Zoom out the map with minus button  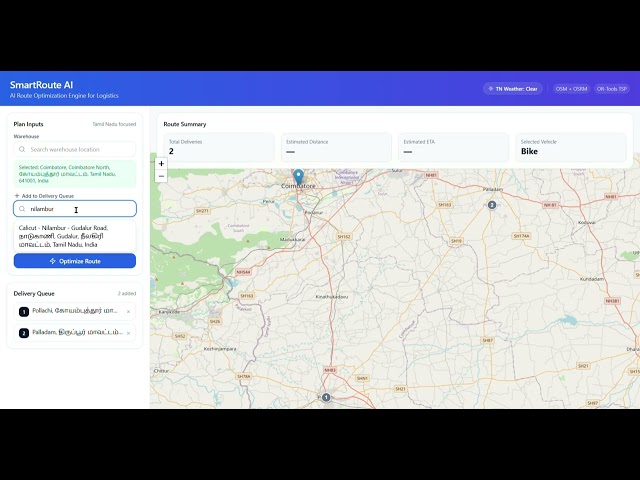click(x=161, y=176)
